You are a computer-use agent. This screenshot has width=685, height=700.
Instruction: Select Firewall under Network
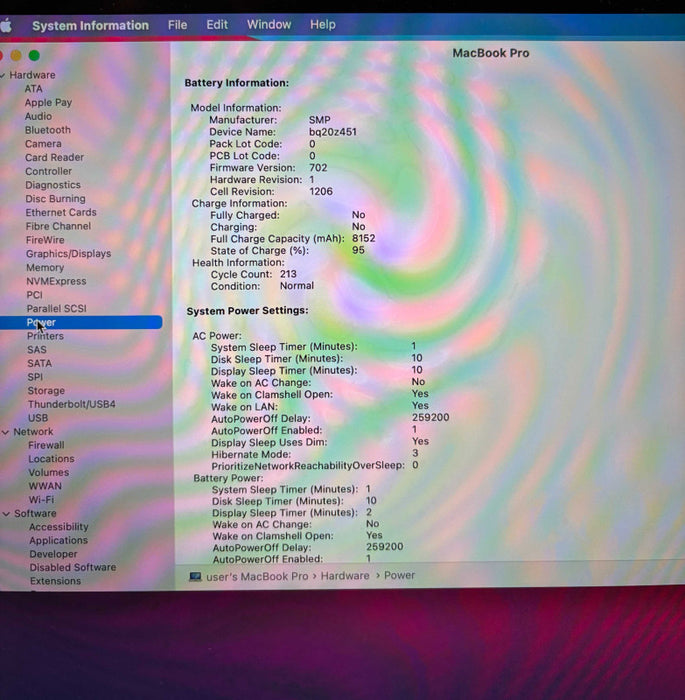pyautogui.click(x=46, y=445)
